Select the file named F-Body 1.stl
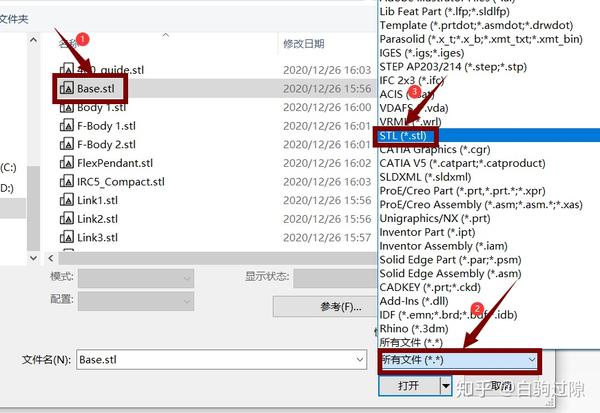Viewport: 600px width, 413px height. click(106, 126)
